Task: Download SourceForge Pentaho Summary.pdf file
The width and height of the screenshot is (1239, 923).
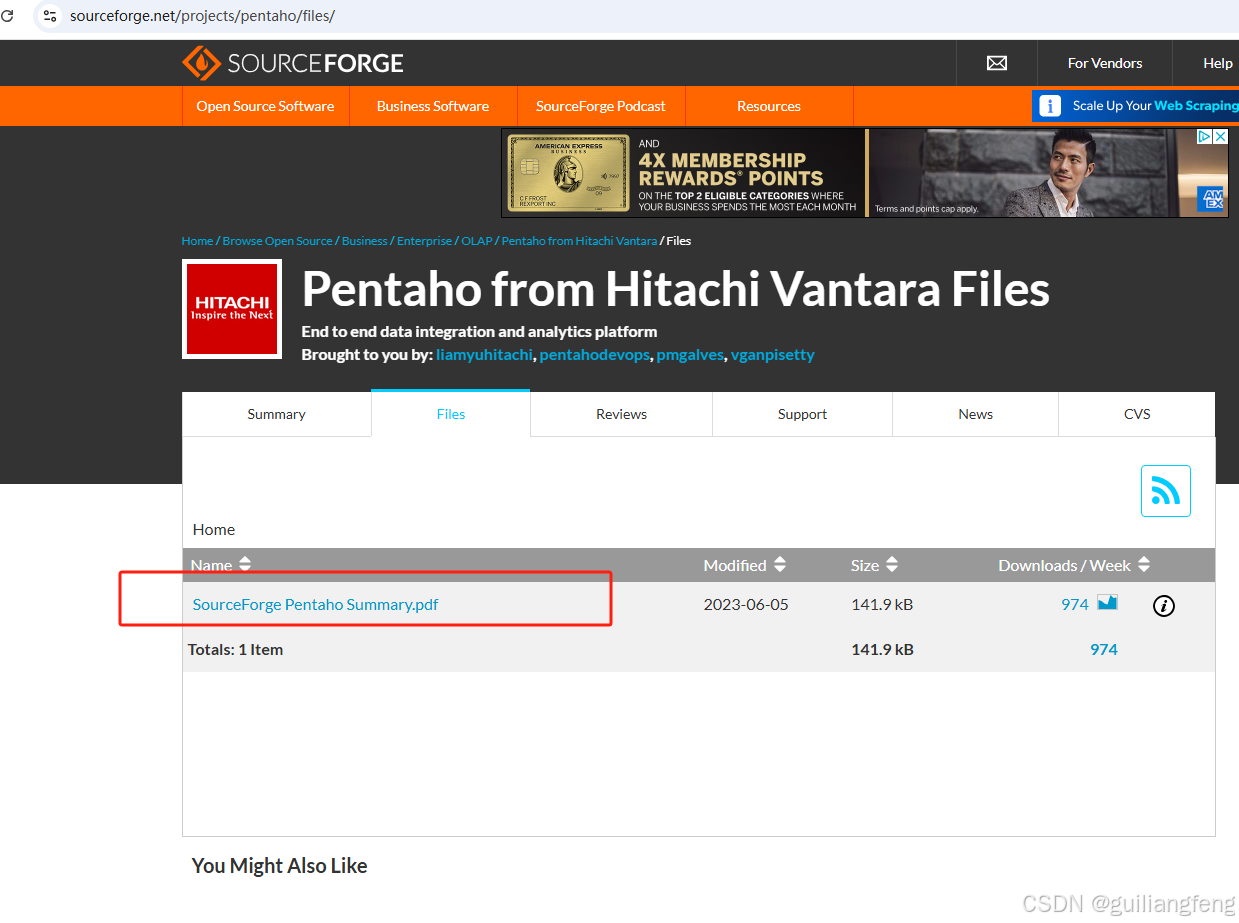Action: coord(315,604)
